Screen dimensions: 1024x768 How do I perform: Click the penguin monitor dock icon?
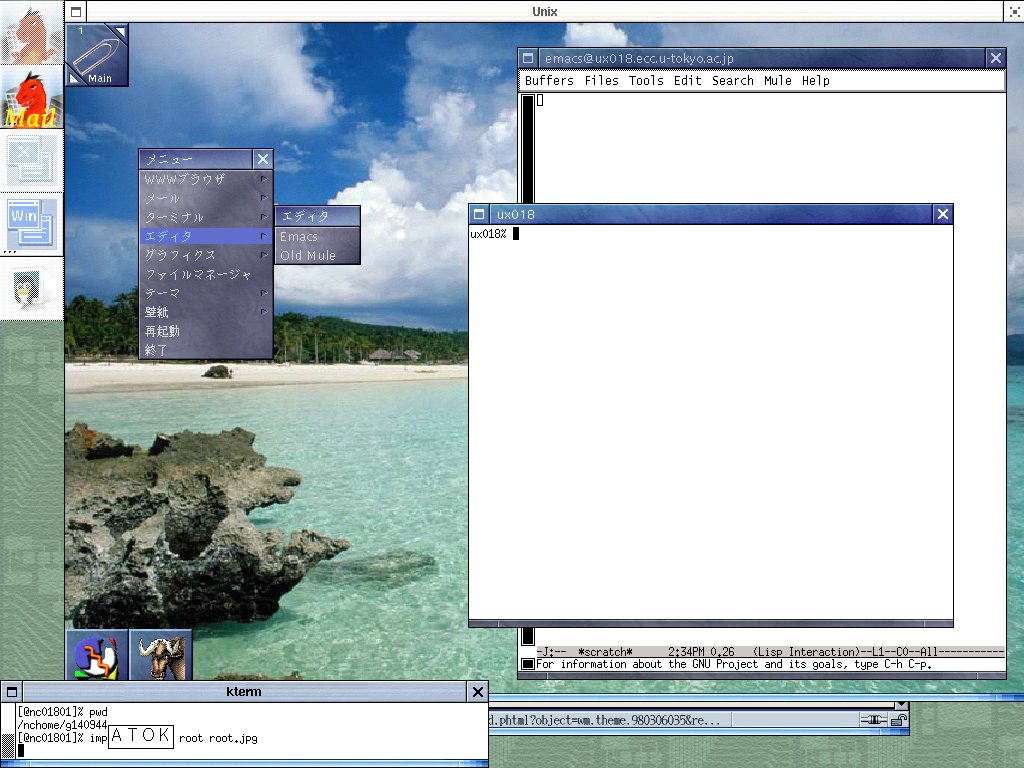click(x=32, y=288)
